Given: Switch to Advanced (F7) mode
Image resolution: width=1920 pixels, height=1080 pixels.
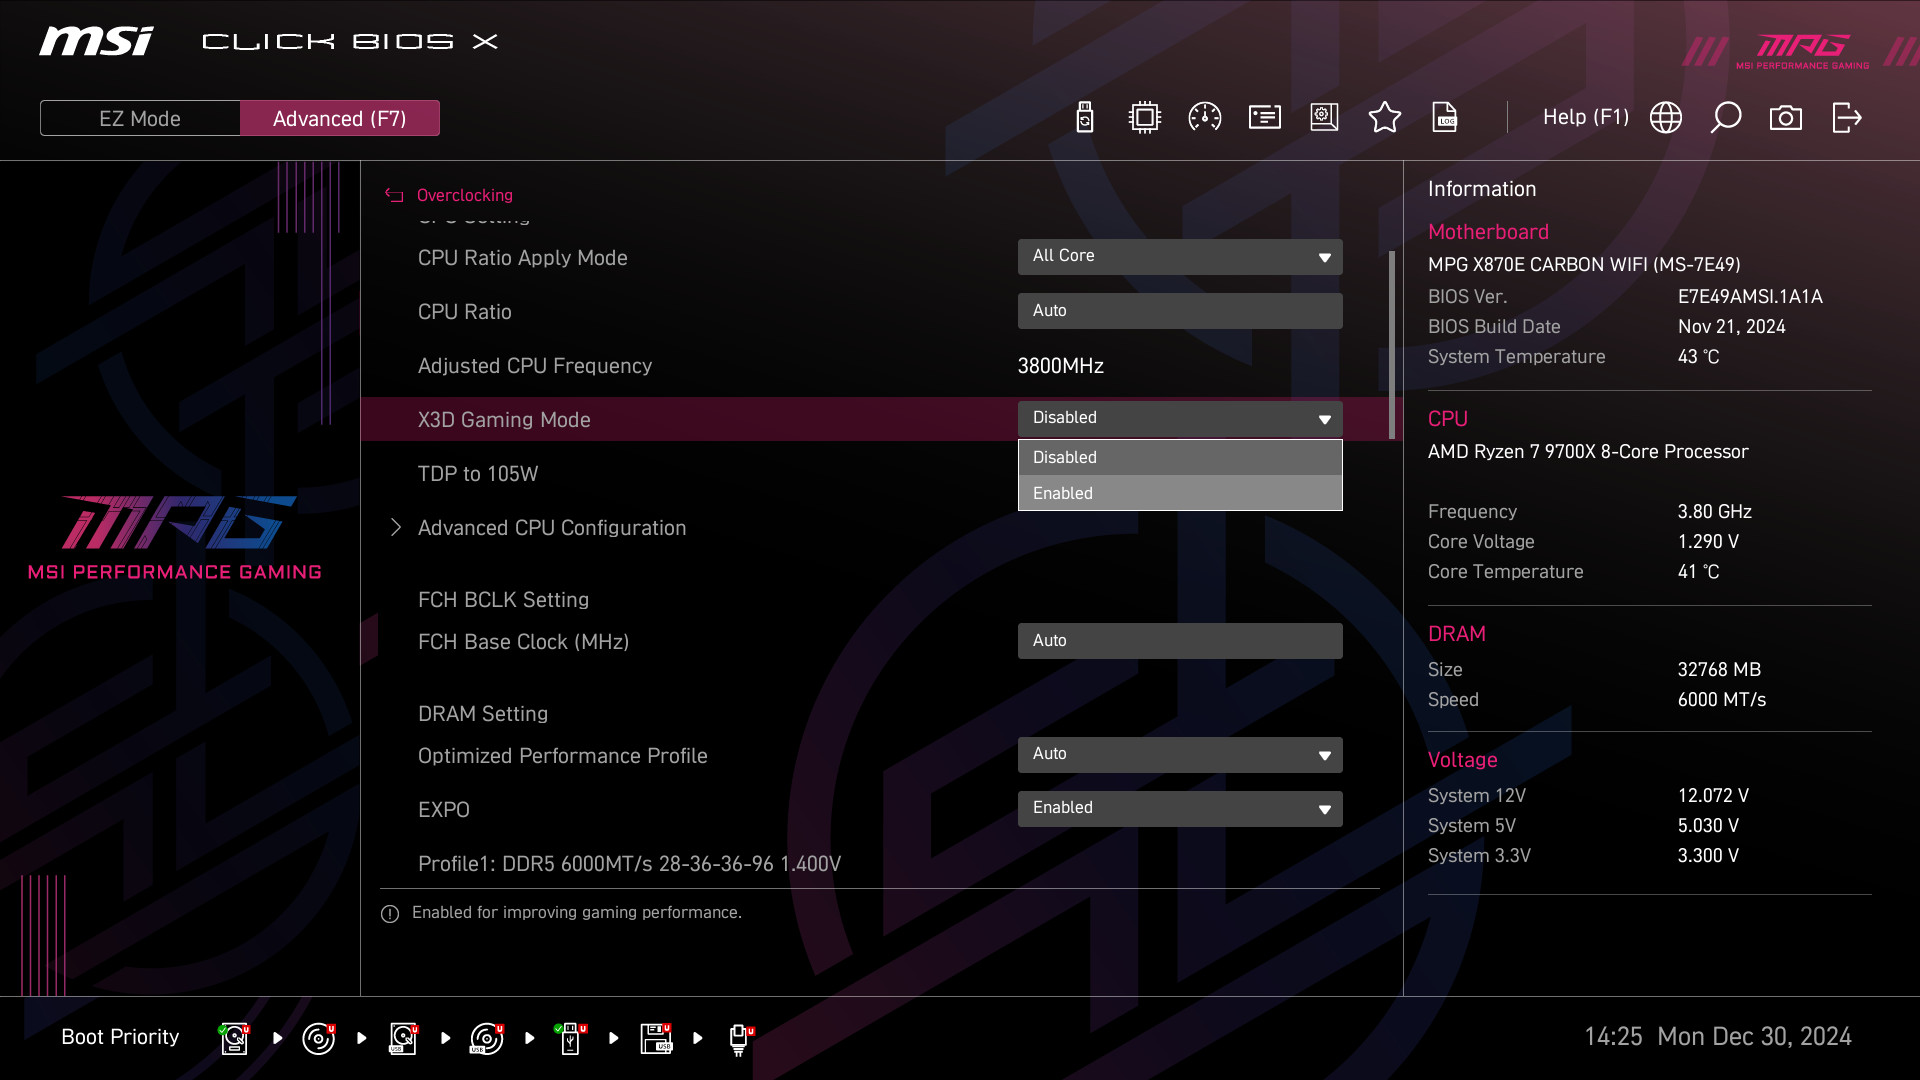Looking at the screenshot, I should (x=340, y=118).
